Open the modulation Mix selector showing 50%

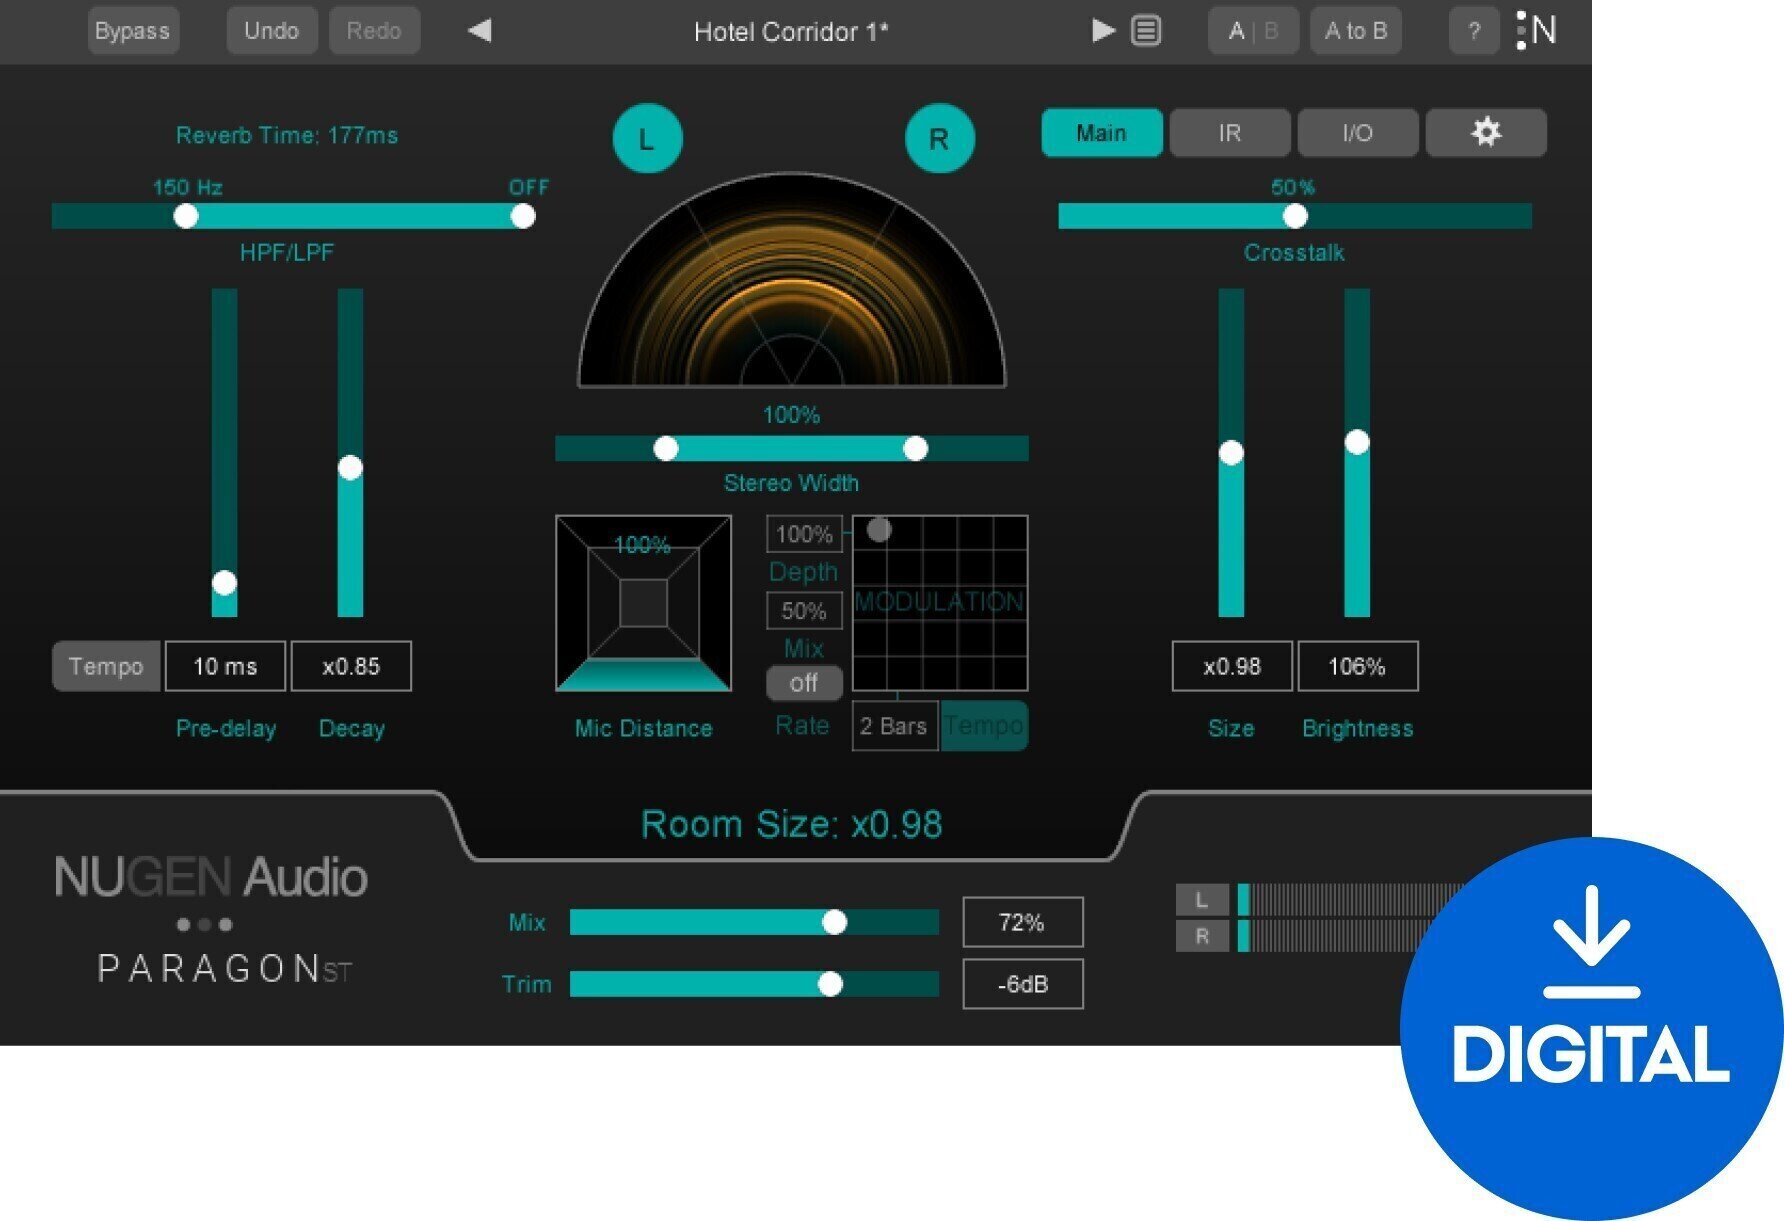click(x=803, y=610)
